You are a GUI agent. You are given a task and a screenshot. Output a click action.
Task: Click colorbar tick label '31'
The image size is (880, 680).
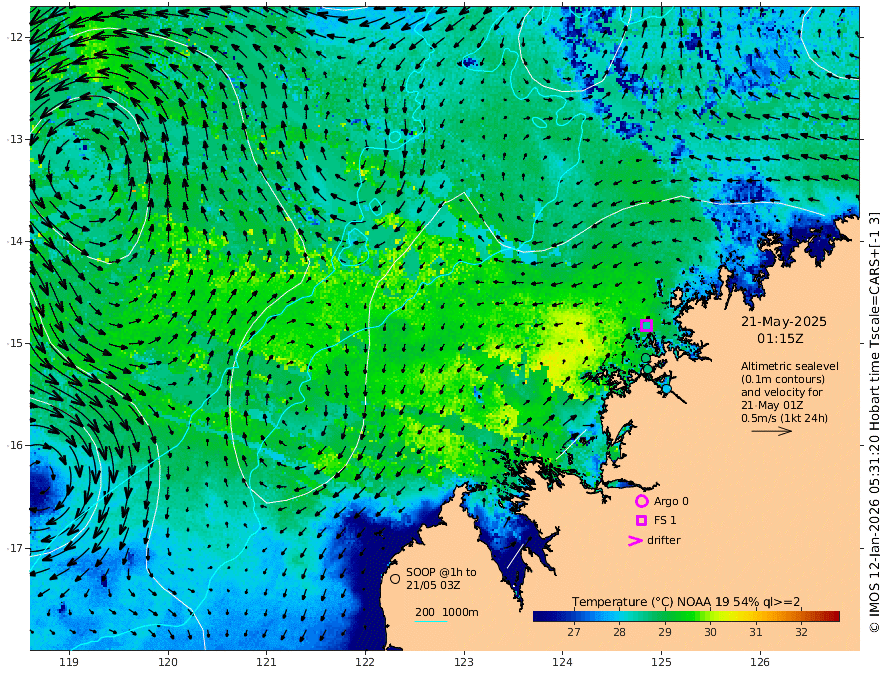click(x=756, y=632)
